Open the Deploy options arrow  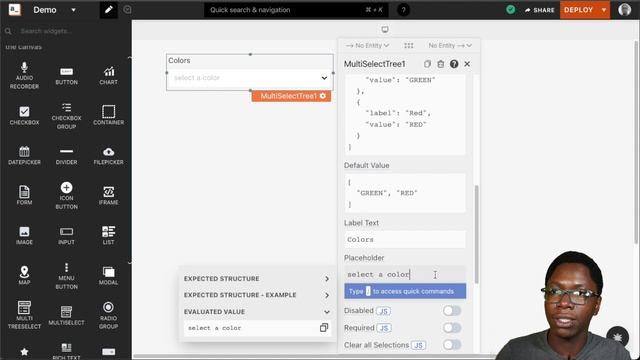coord(604,10)
